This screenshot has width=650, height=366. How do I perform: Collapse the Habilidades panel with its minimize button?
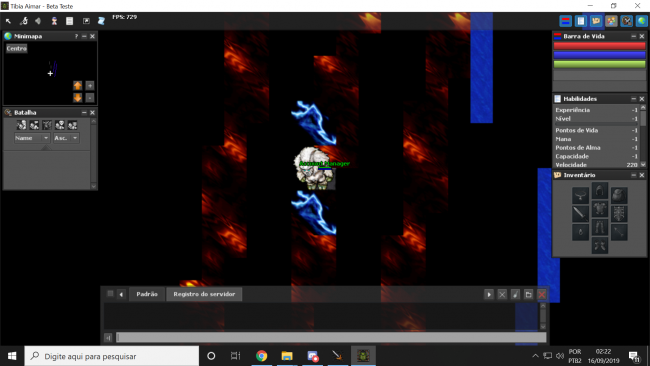click(x=633, y=99)
